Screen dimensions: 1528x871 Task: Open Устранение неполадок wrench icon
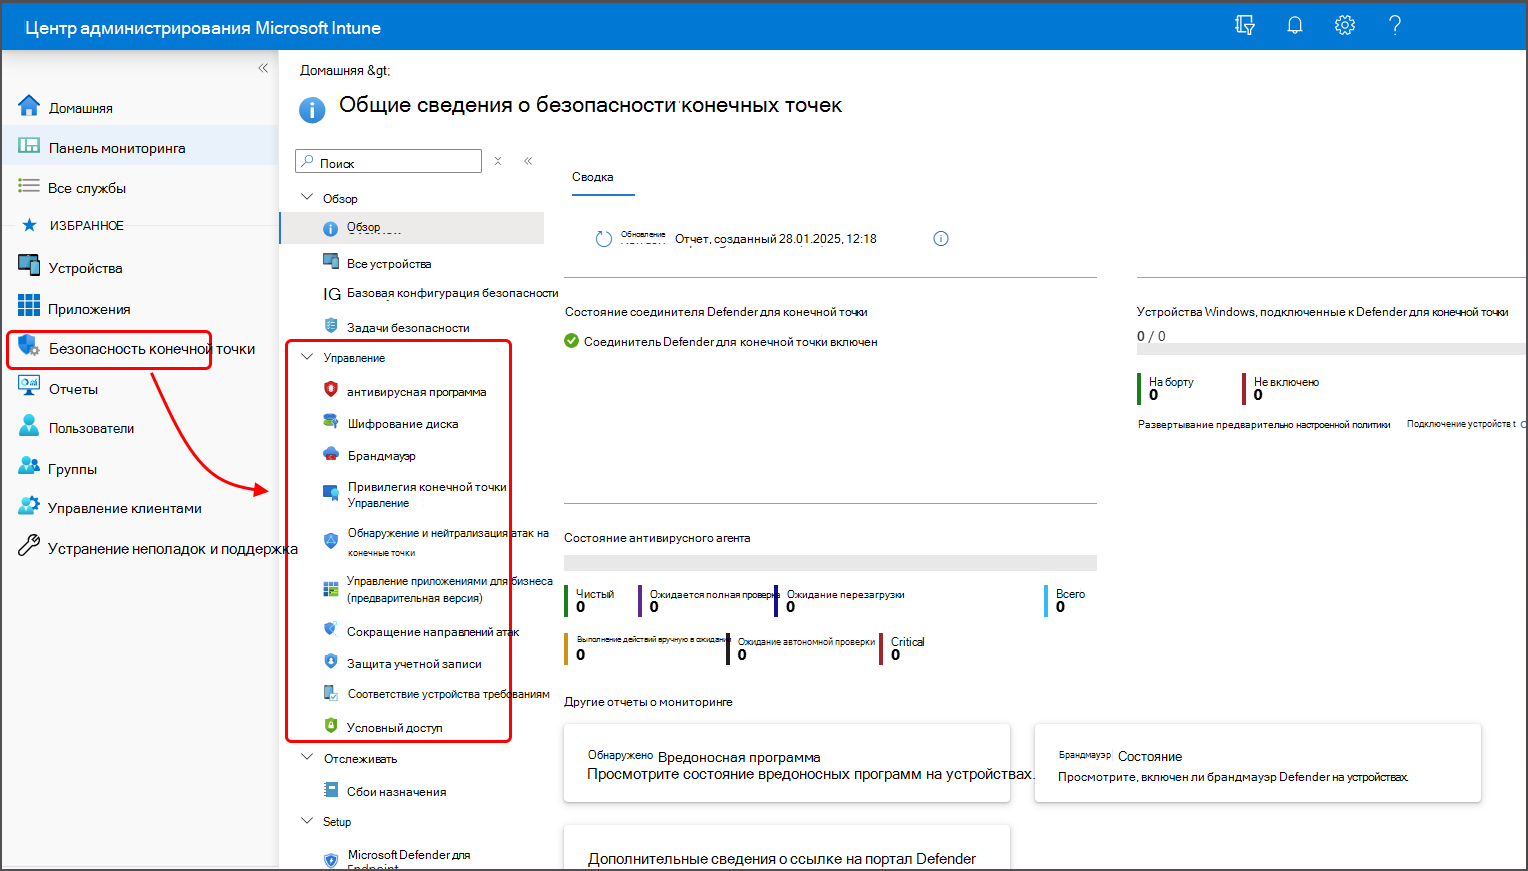(x=29, y=546)
